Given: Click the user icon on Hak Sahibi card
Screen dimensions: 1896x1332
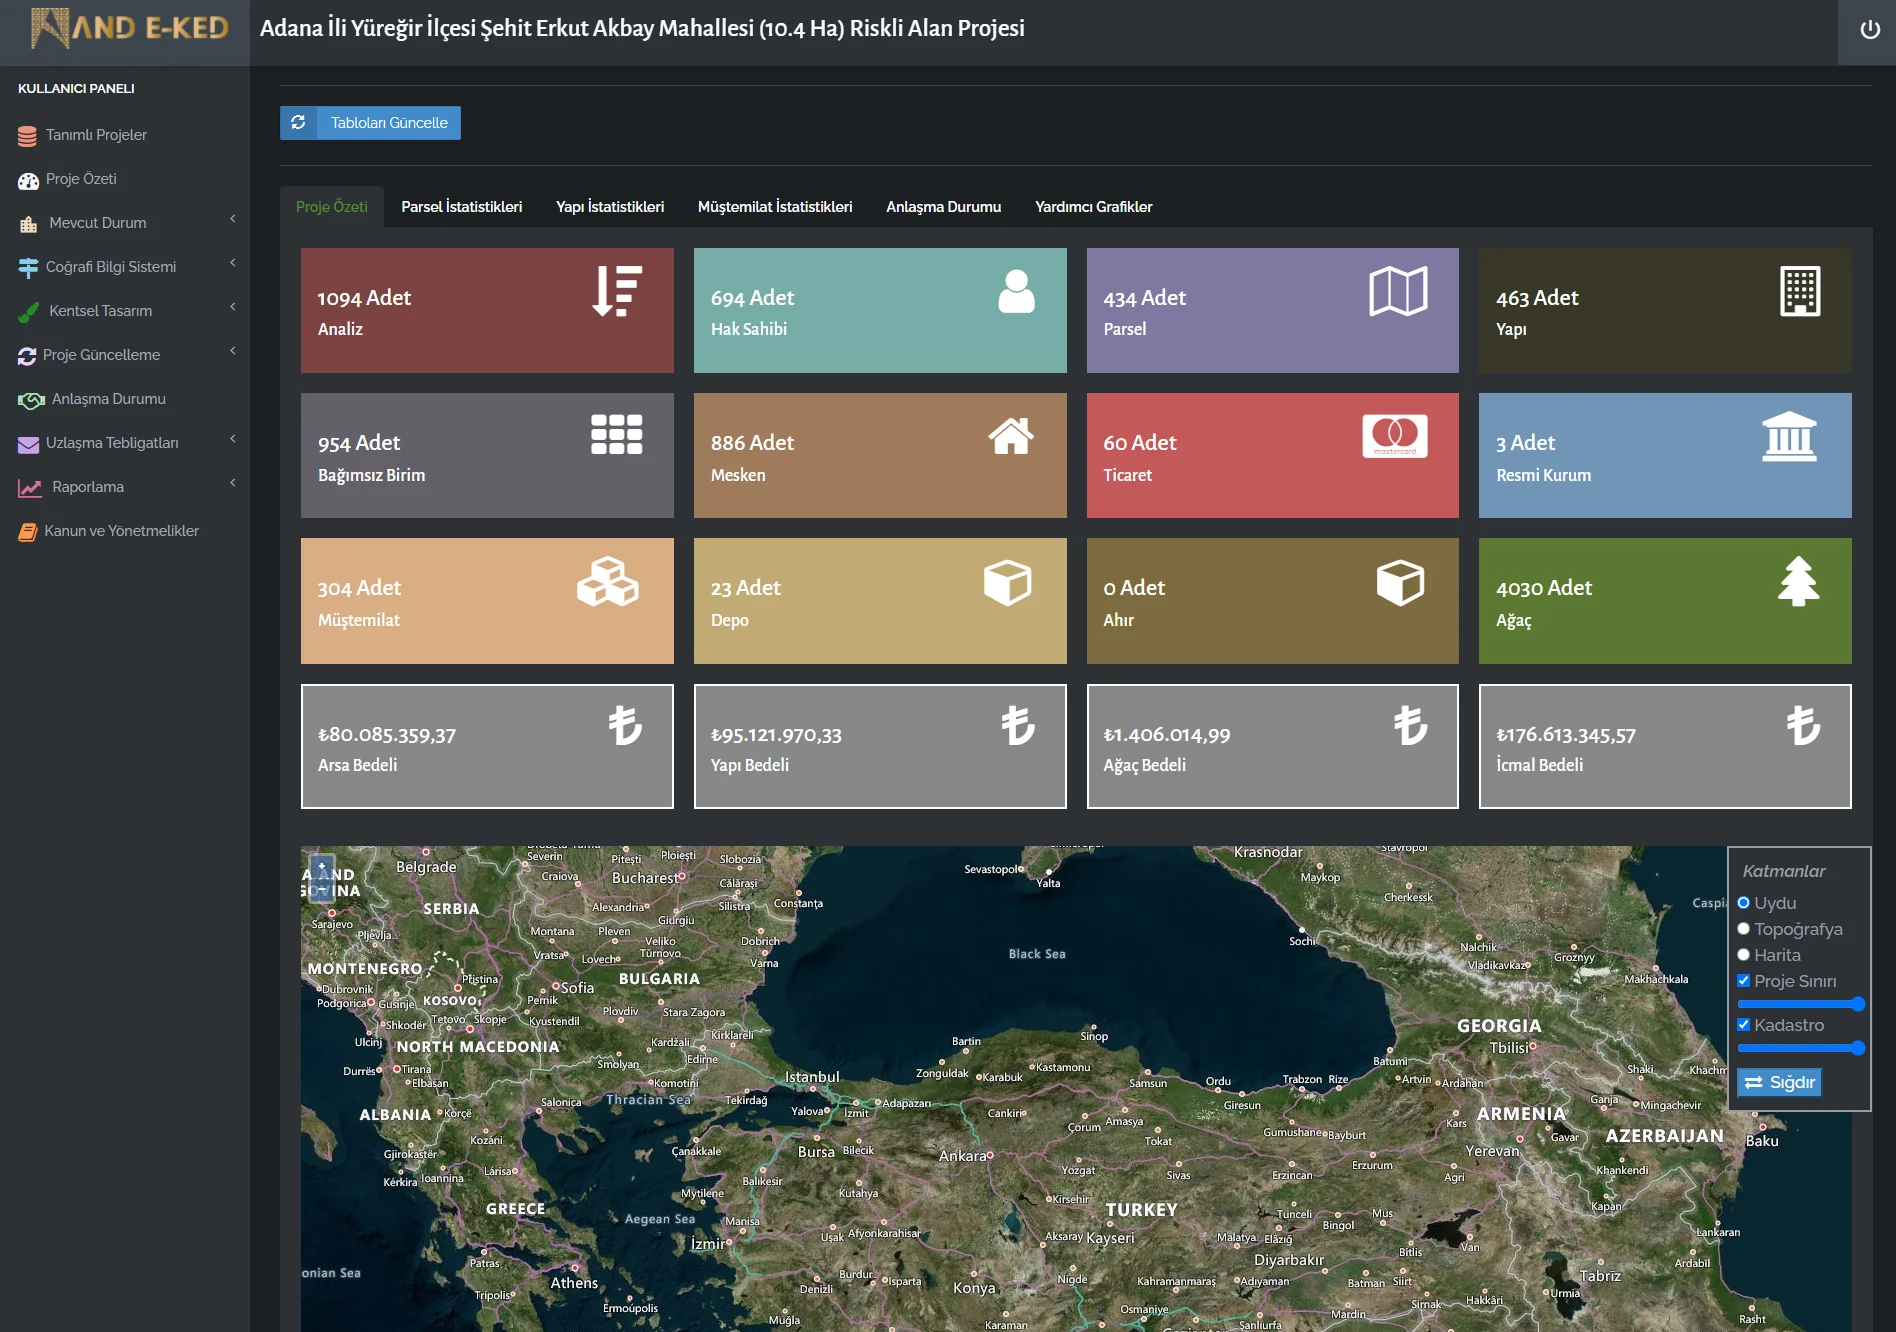Looking at the screenshot, I should click(1016, 291).
